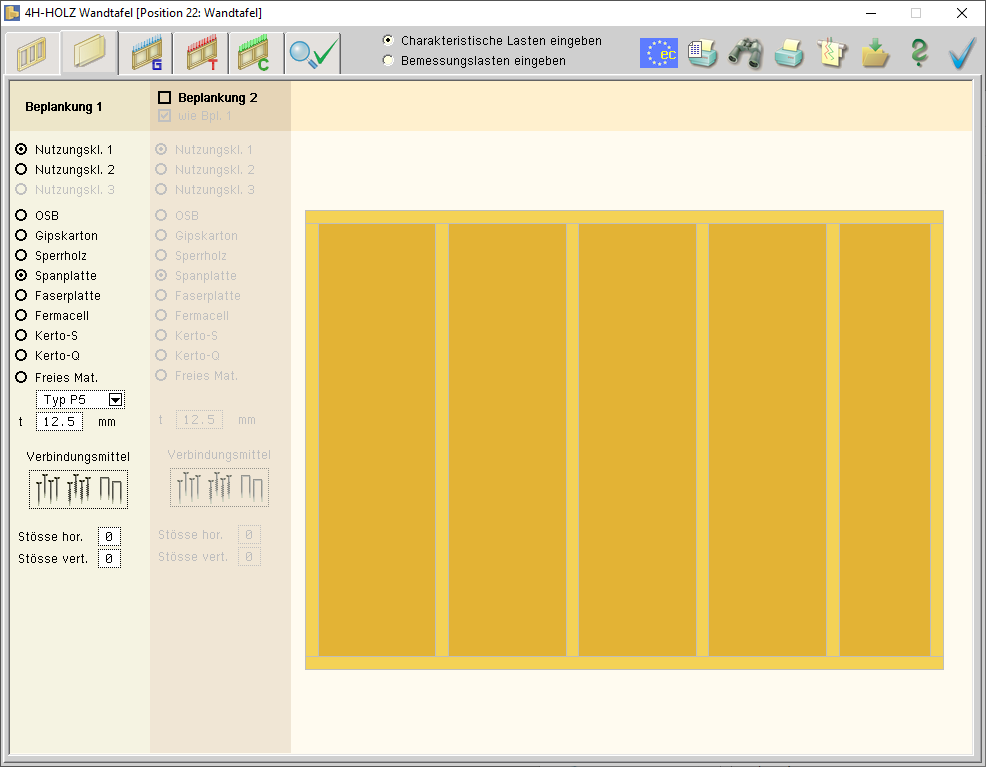Click the green download folder icon
Screen dimensions: 986x767
pyautogui.click(x=876, y=53)
